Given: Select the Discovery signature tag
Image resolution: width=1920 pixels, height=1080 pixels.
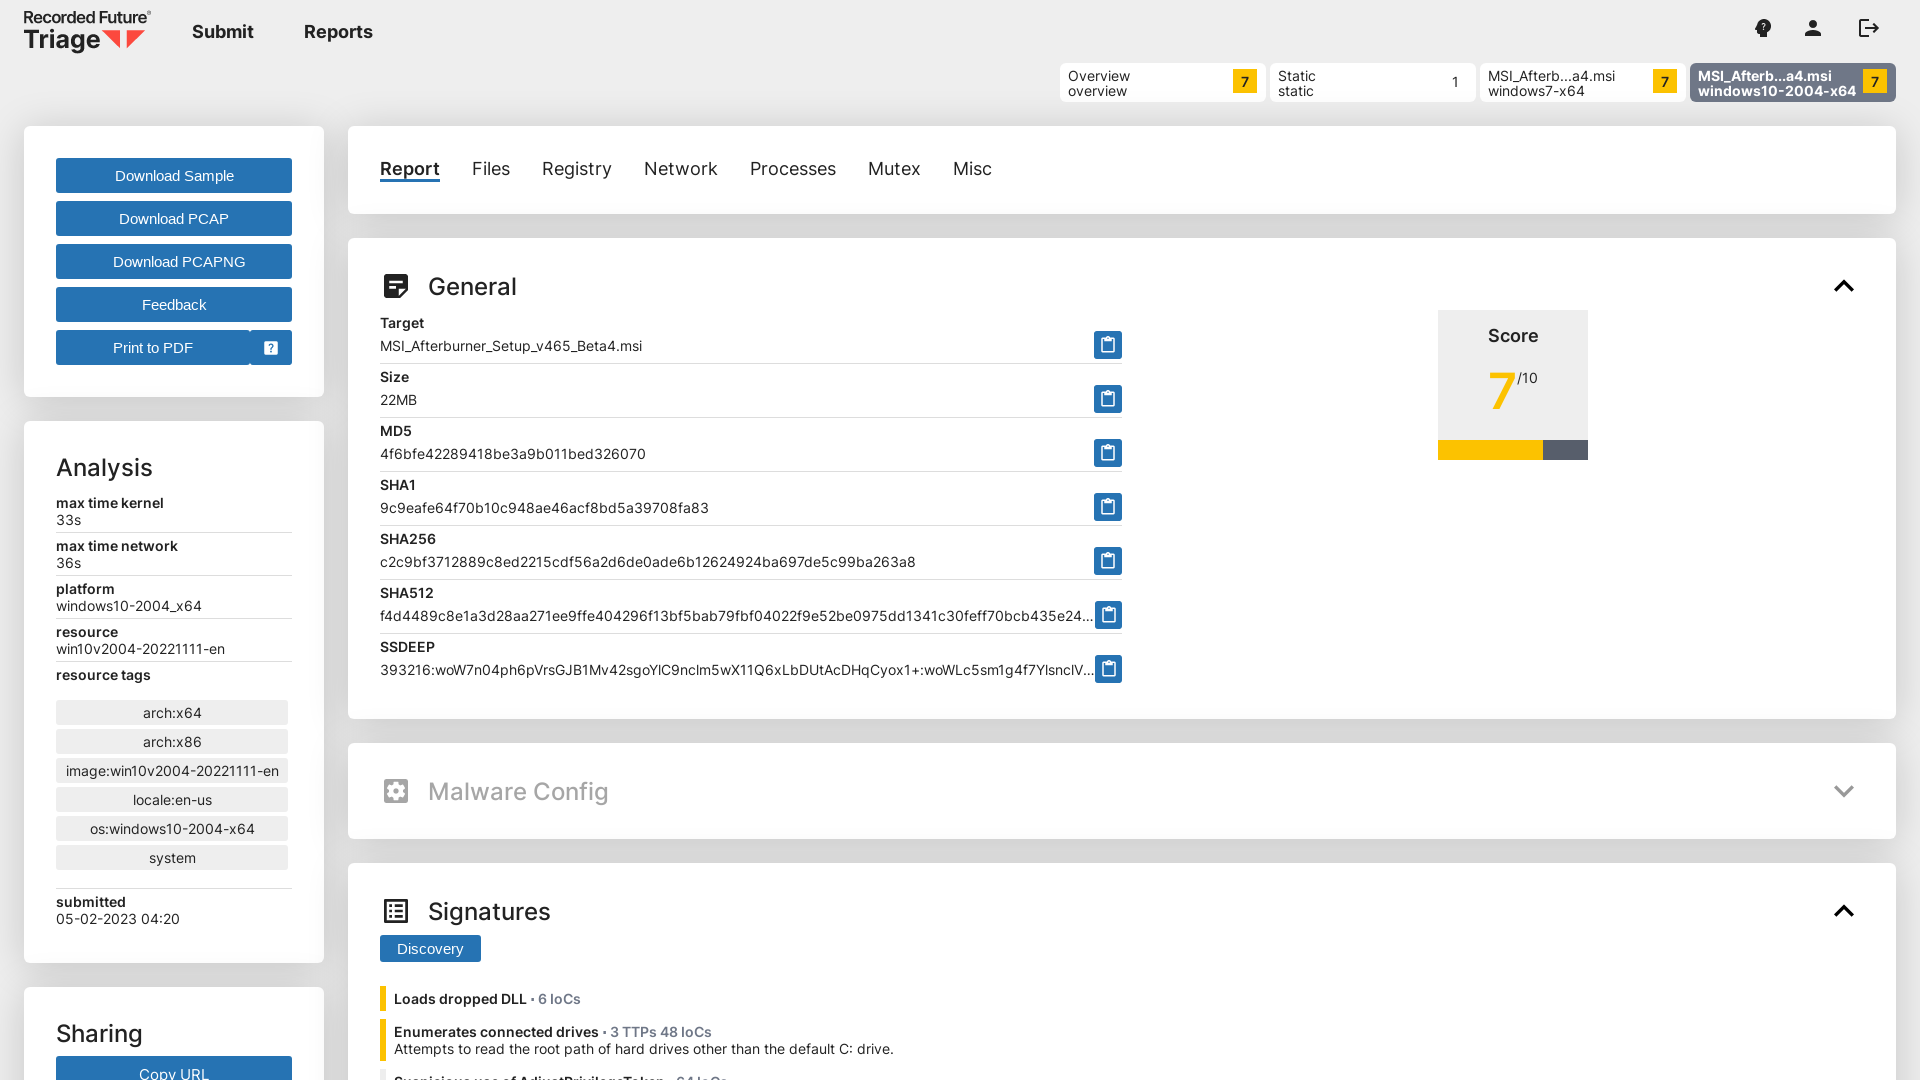Looking at the screenshot, I should click(430, 949).
